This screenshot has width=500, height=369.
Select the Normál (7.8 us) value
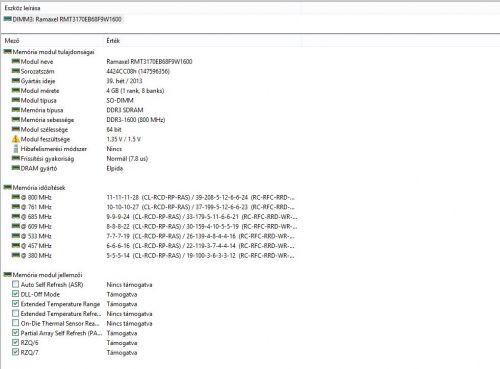(127, 159)
